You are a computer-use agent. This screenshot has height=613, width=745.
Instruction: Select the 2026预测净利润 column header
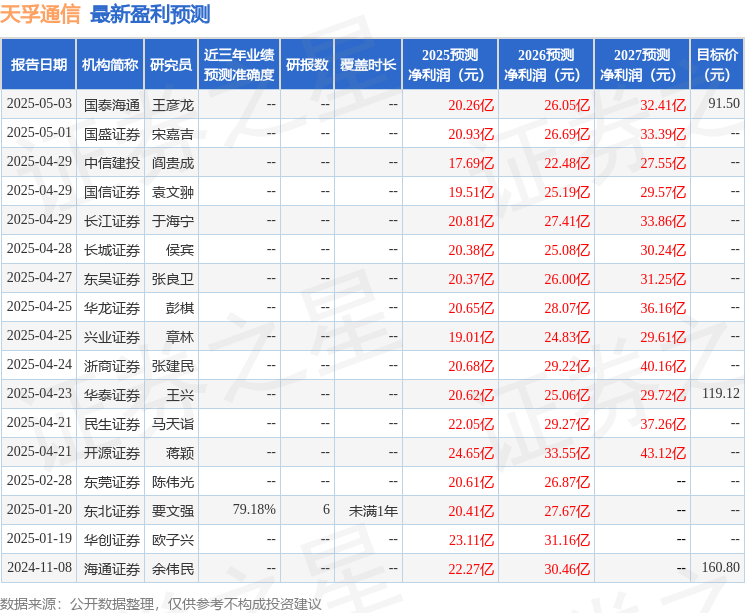click(546, 64)
